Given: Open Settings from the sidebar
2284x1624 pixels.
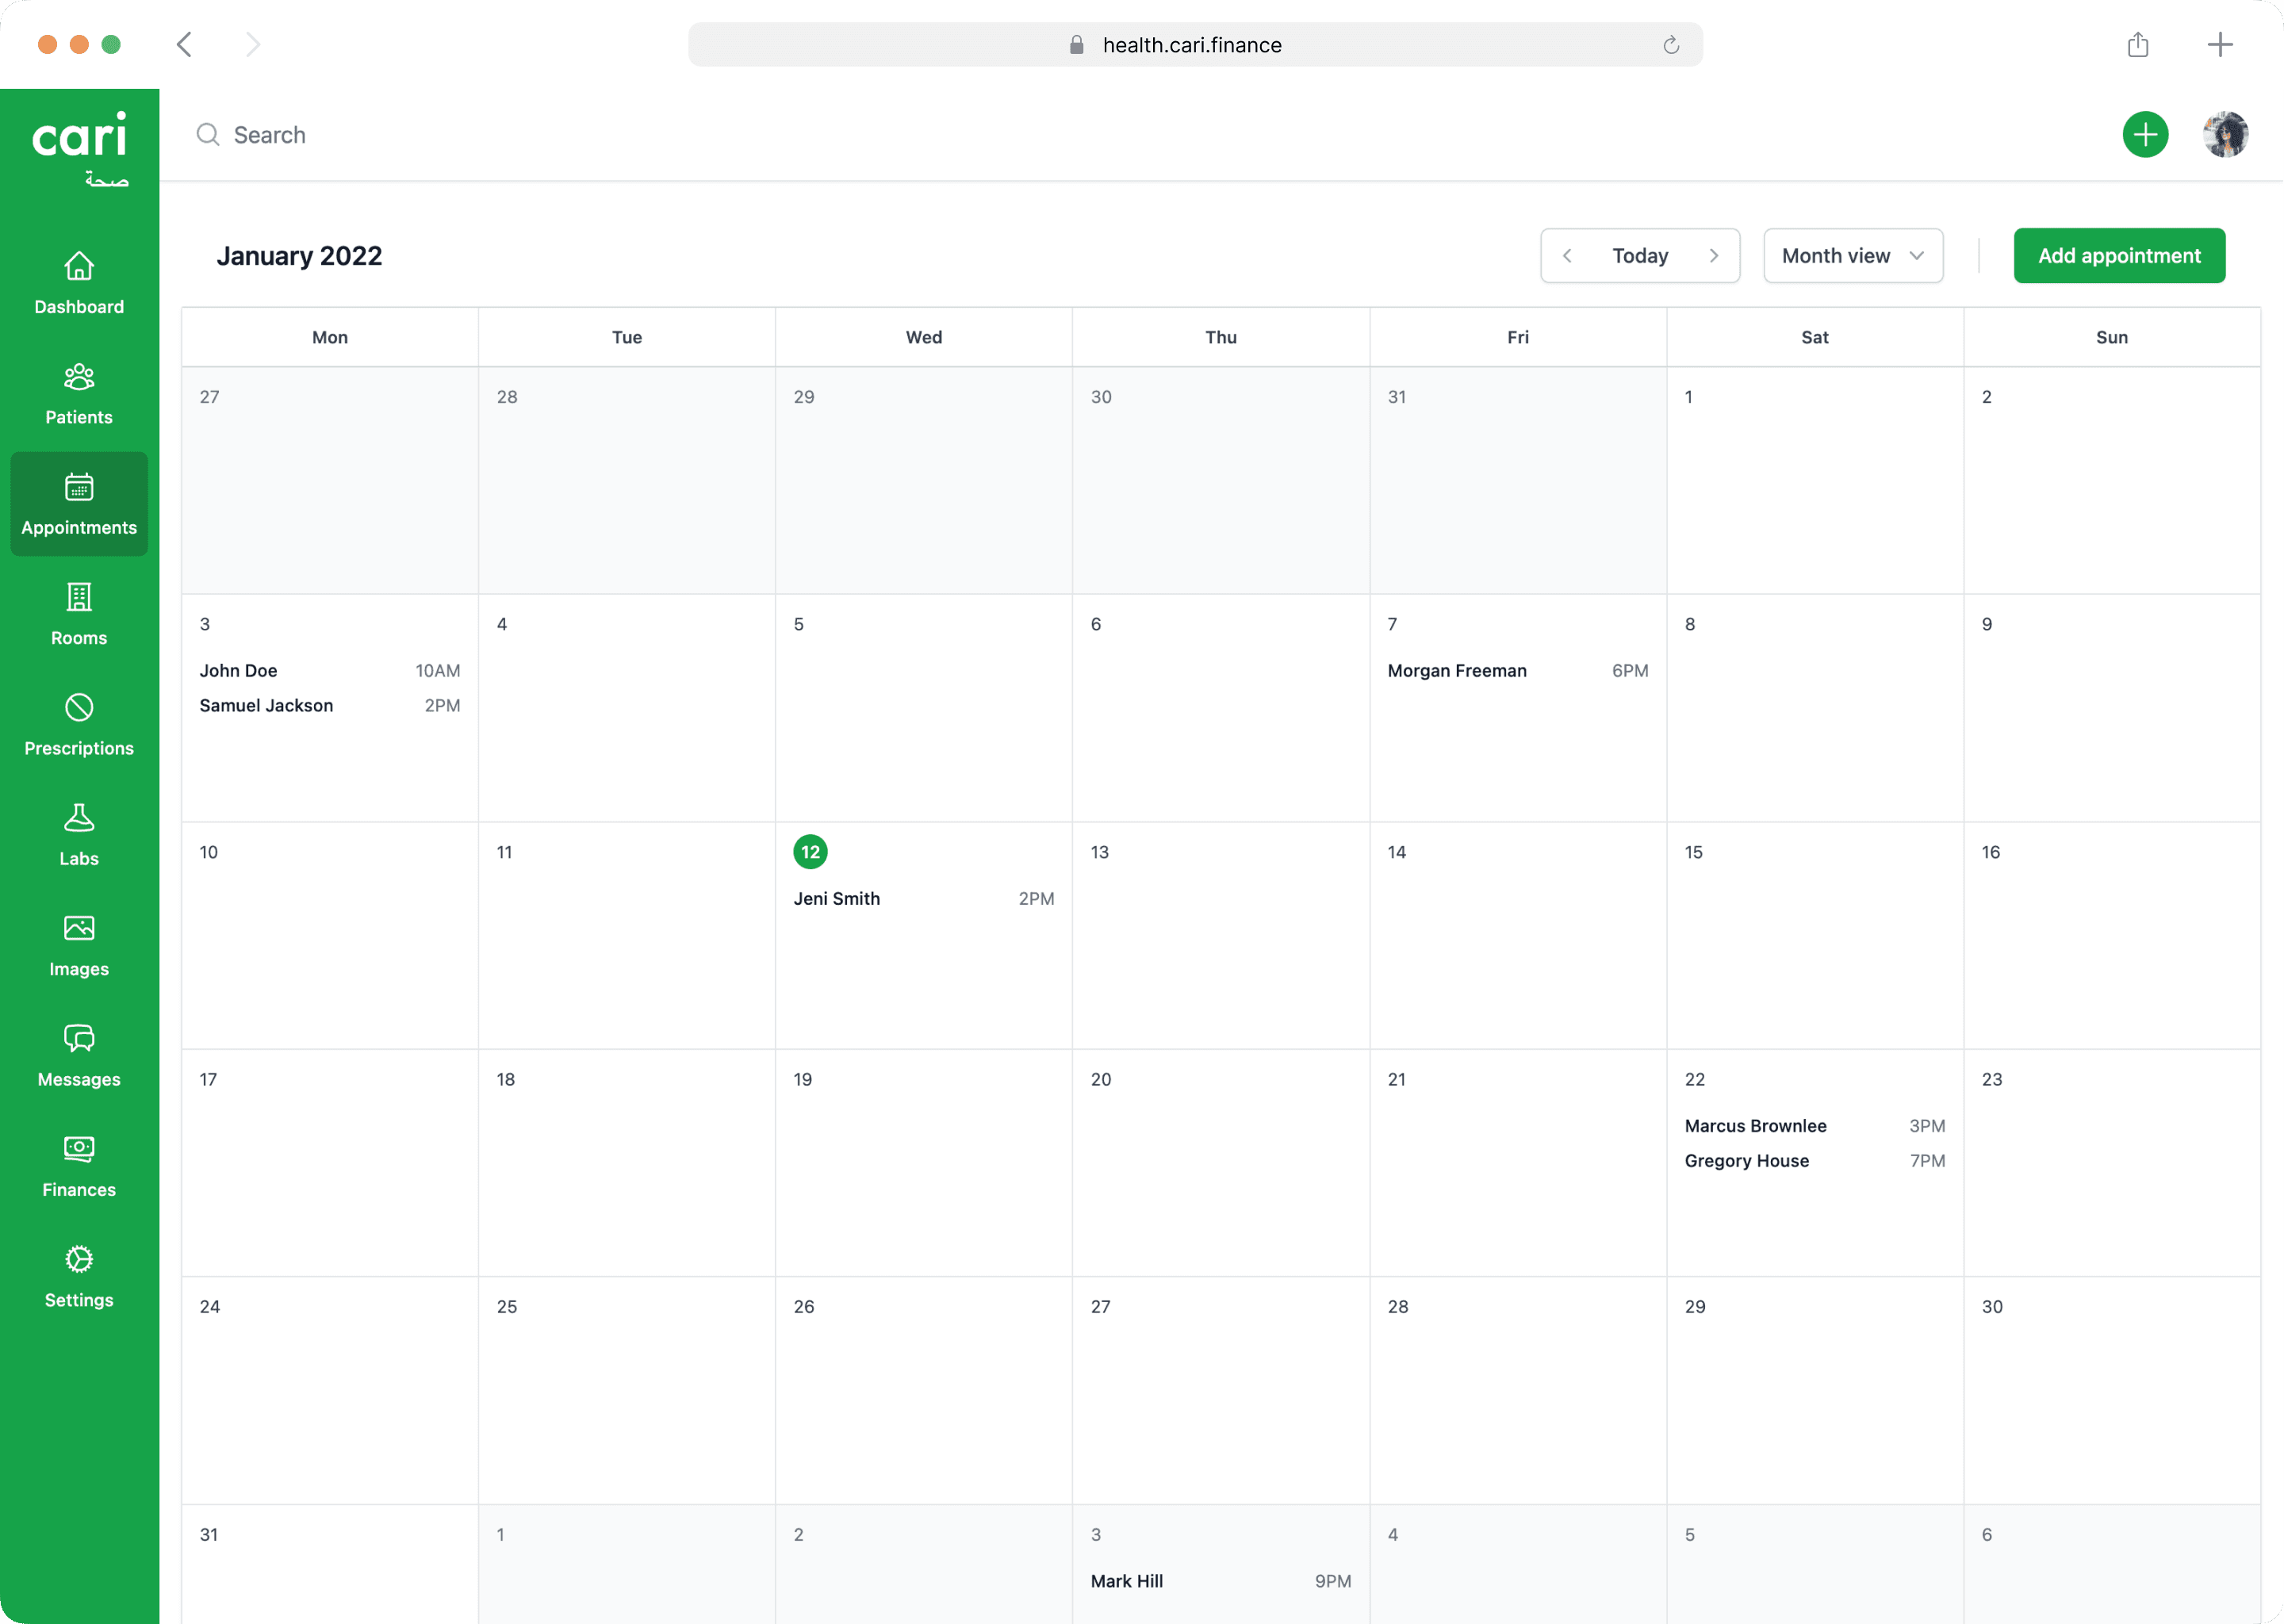Looking at the screenshot, I should point(78,1276).
